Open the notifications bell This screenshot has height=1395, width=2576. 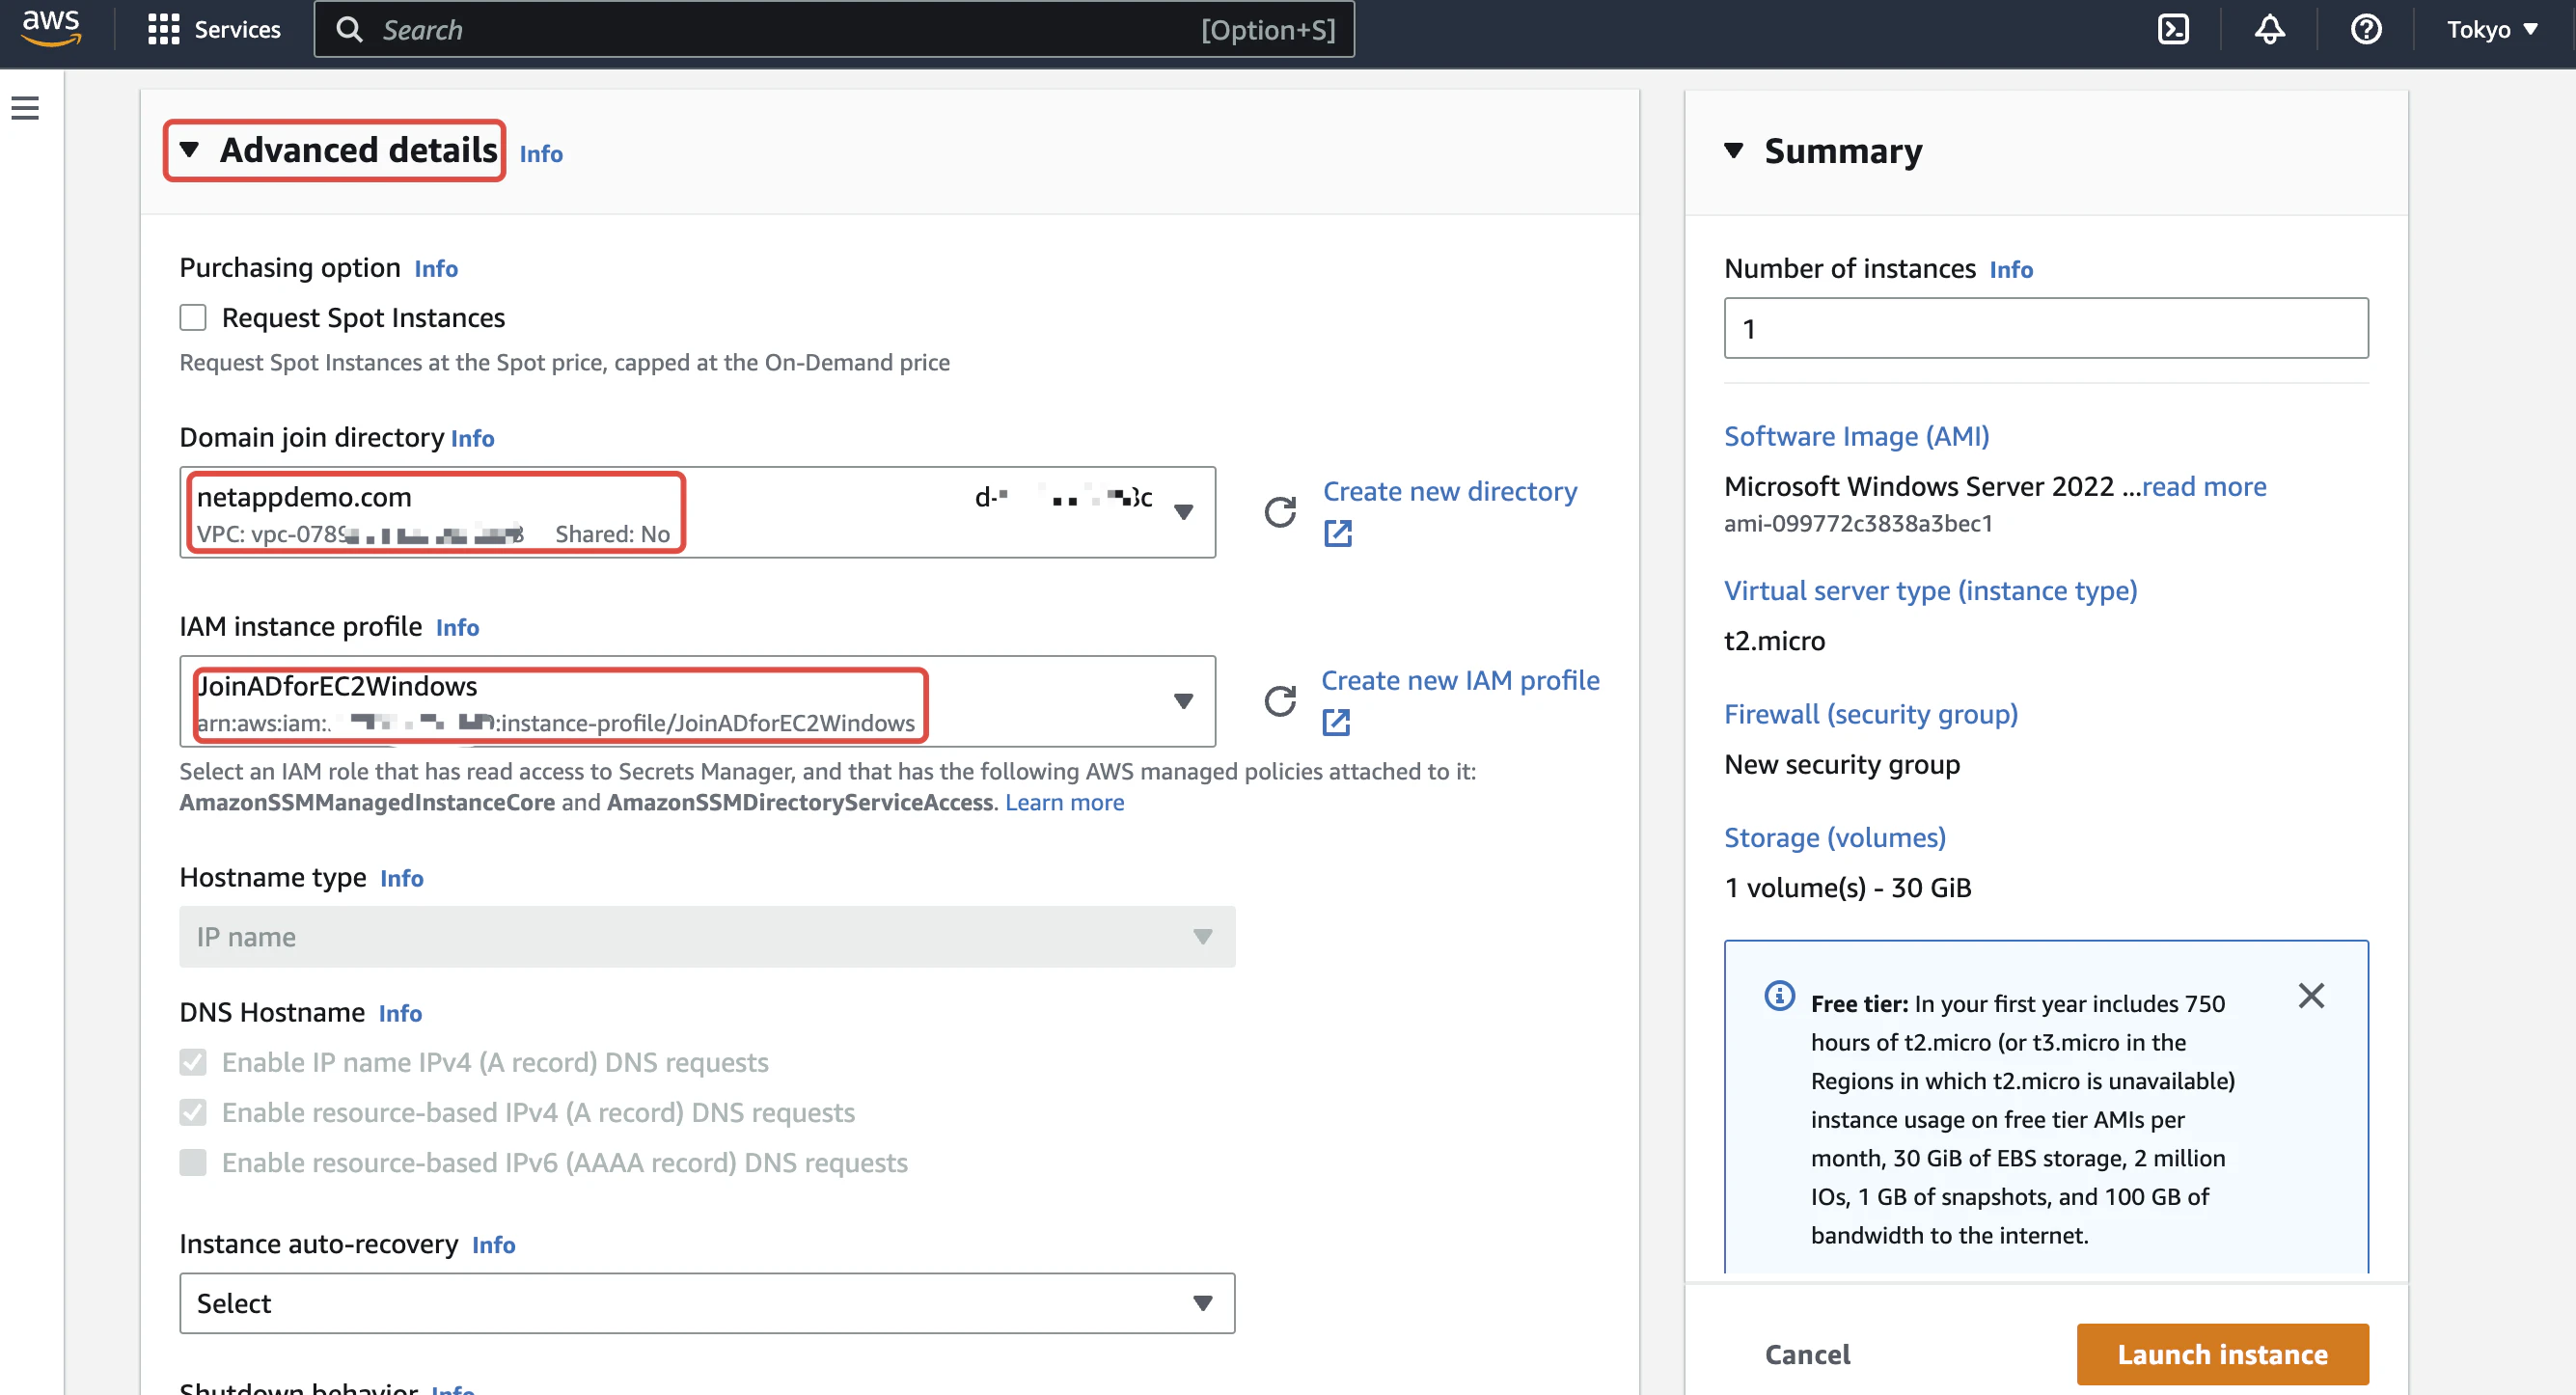point(2269,29)
